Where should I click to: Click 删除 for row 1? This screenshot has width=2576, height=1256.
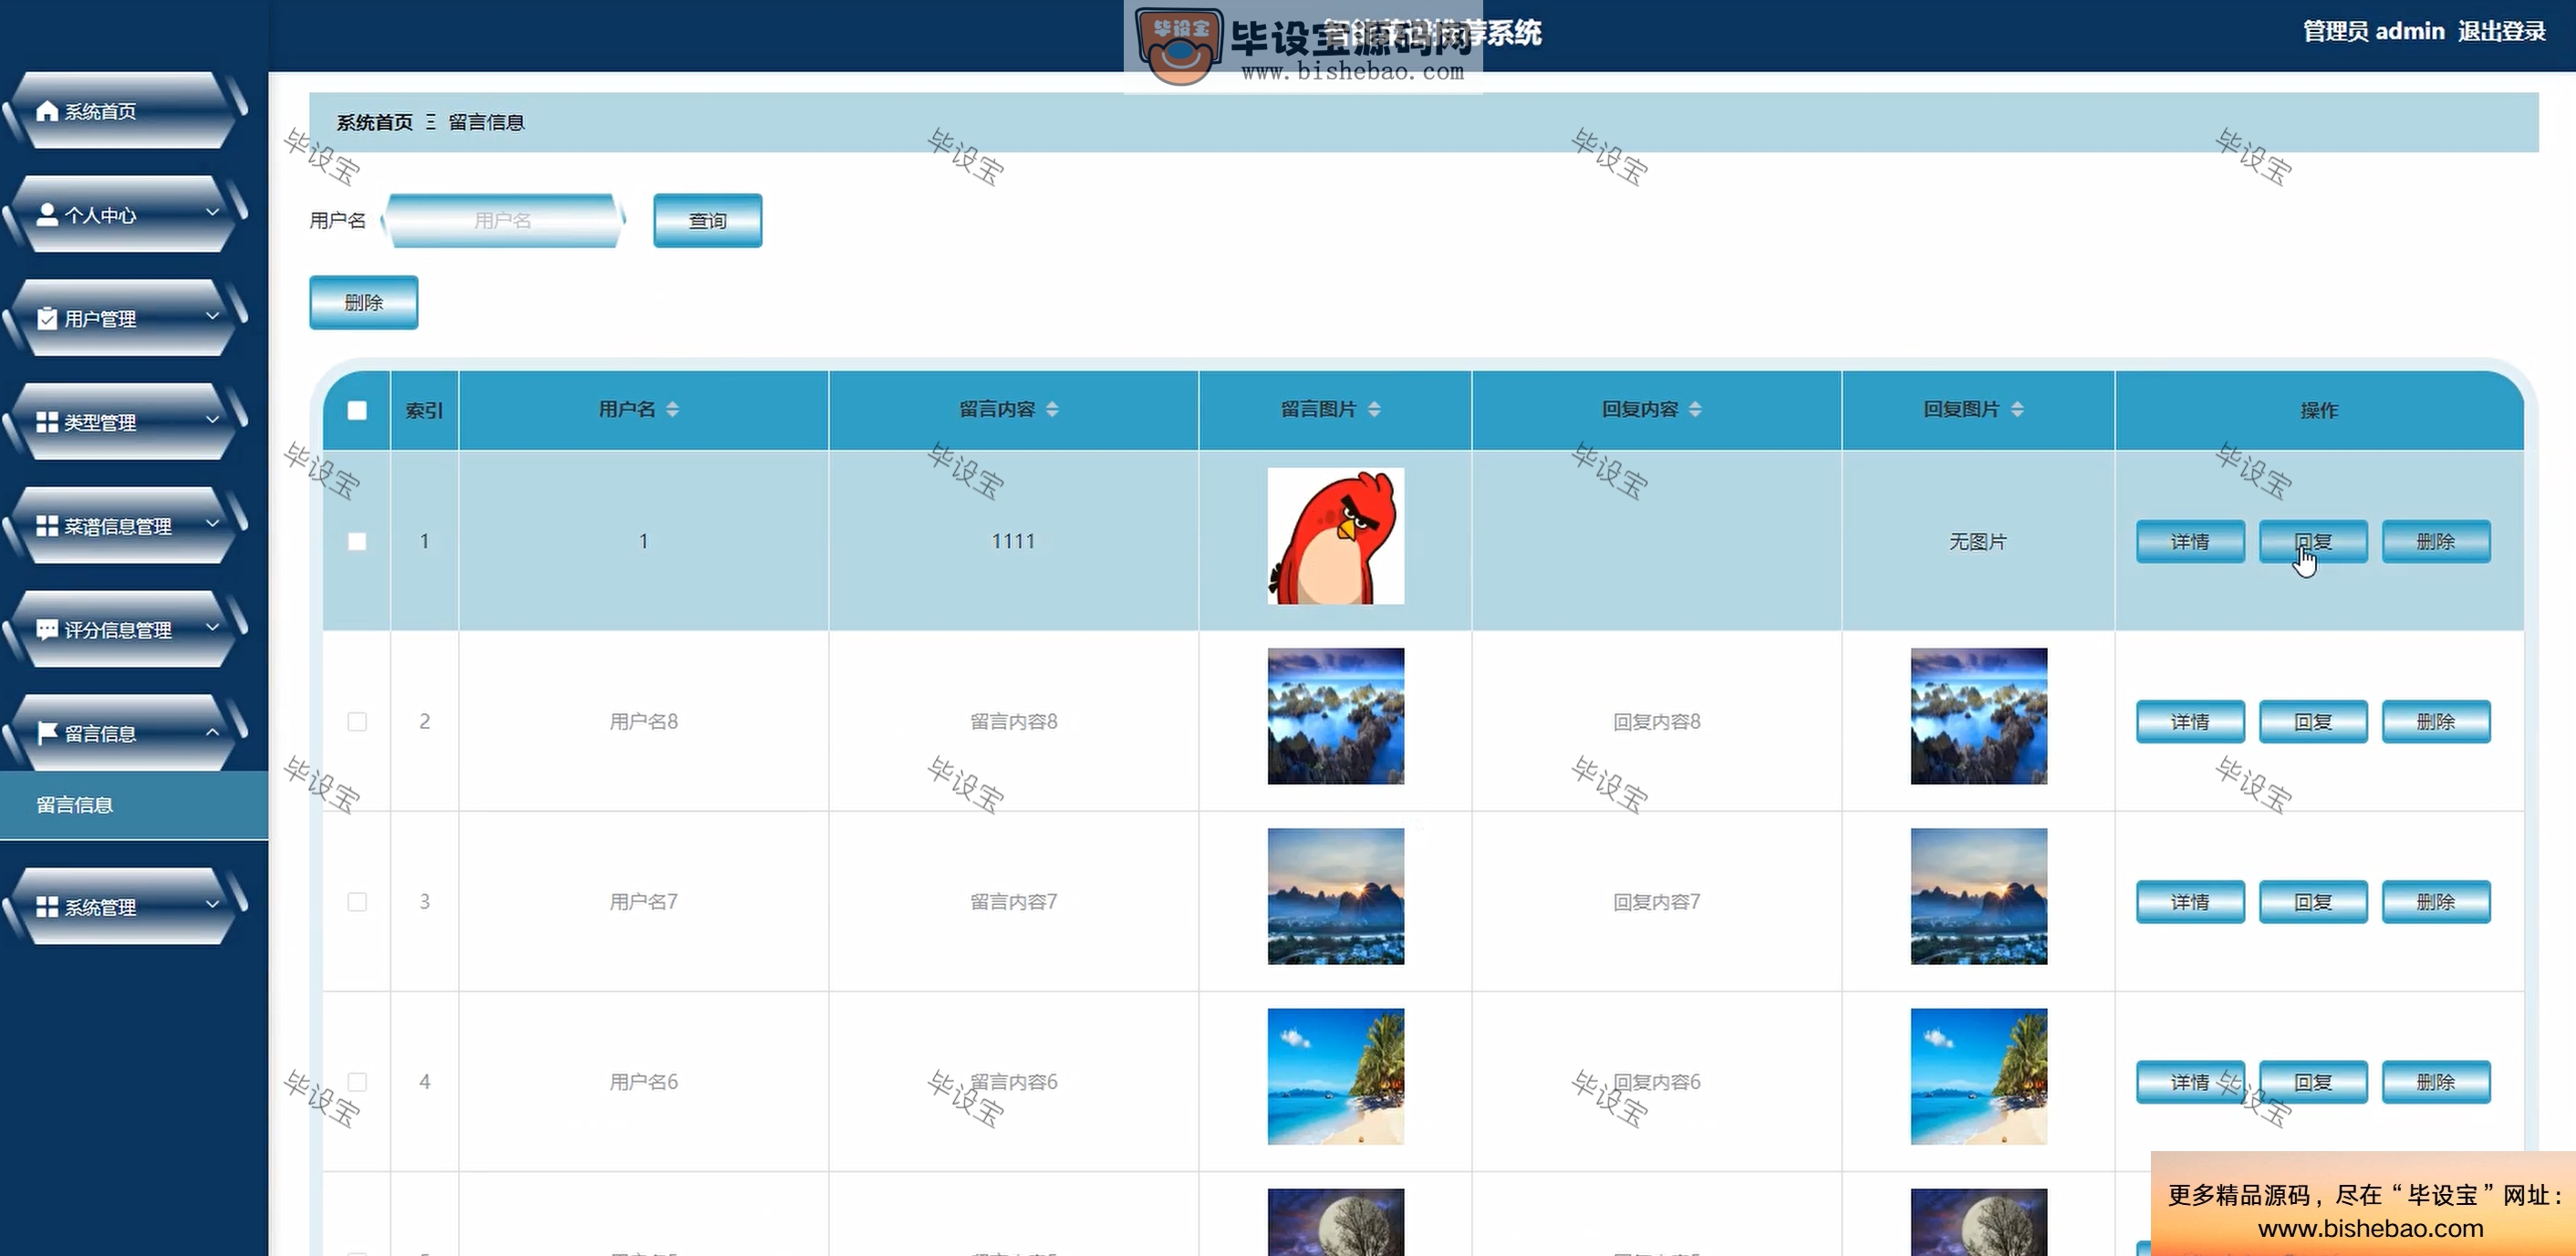(2436, 541)
